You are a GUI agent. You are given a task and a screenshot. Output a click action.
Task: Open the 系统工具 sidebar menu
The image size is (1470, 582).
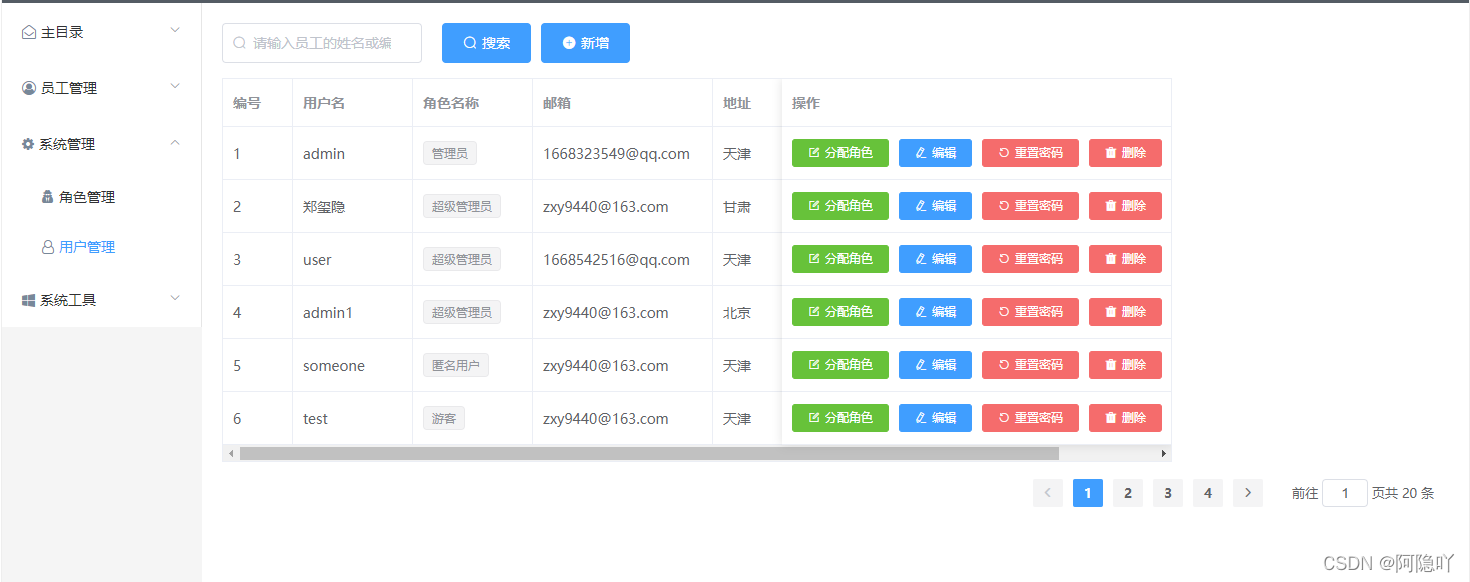101,300
